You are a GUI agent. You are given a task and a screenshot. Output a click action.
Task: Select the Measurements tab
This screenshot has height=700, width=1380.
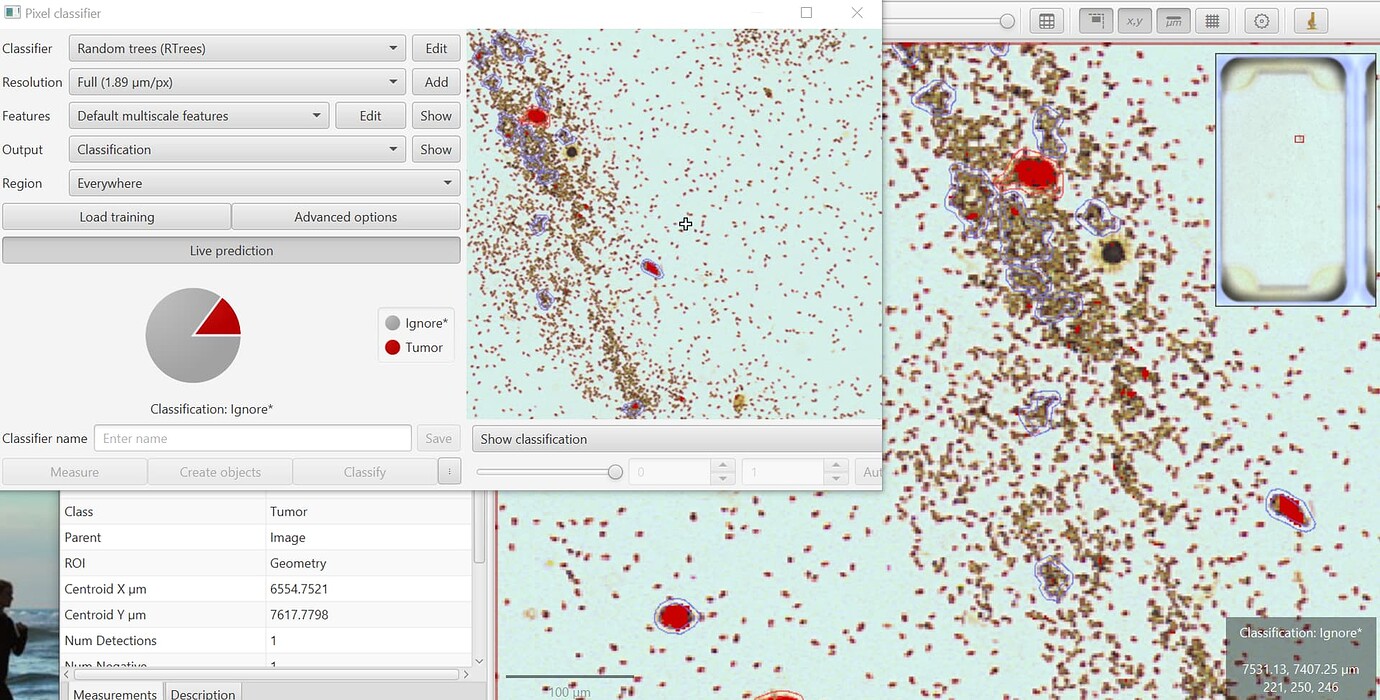[x=114, y=693]
